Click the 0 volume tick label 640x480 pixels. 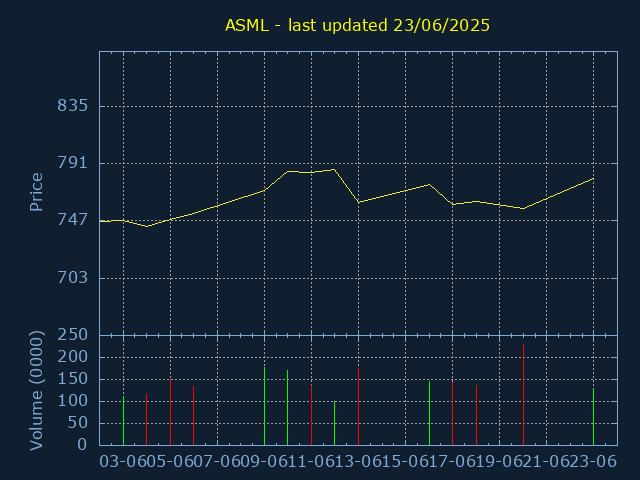[82, 444]
